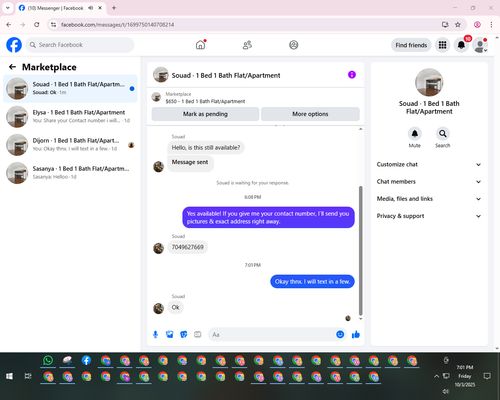Click More options button

(310, 114)
